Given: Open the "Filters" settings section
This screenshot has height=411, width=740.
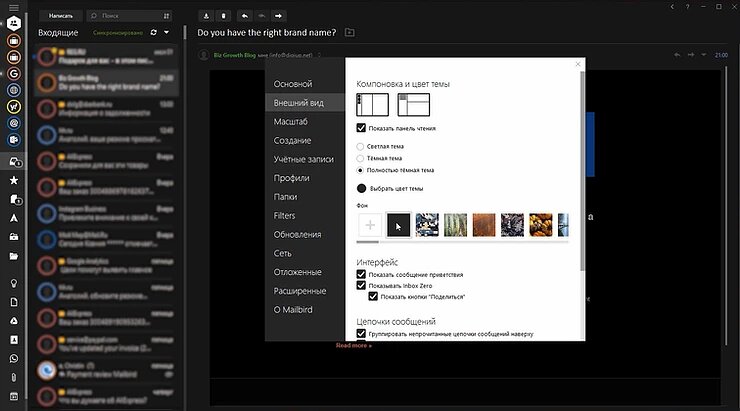Looking at the screenshot, I should [284, 216].
